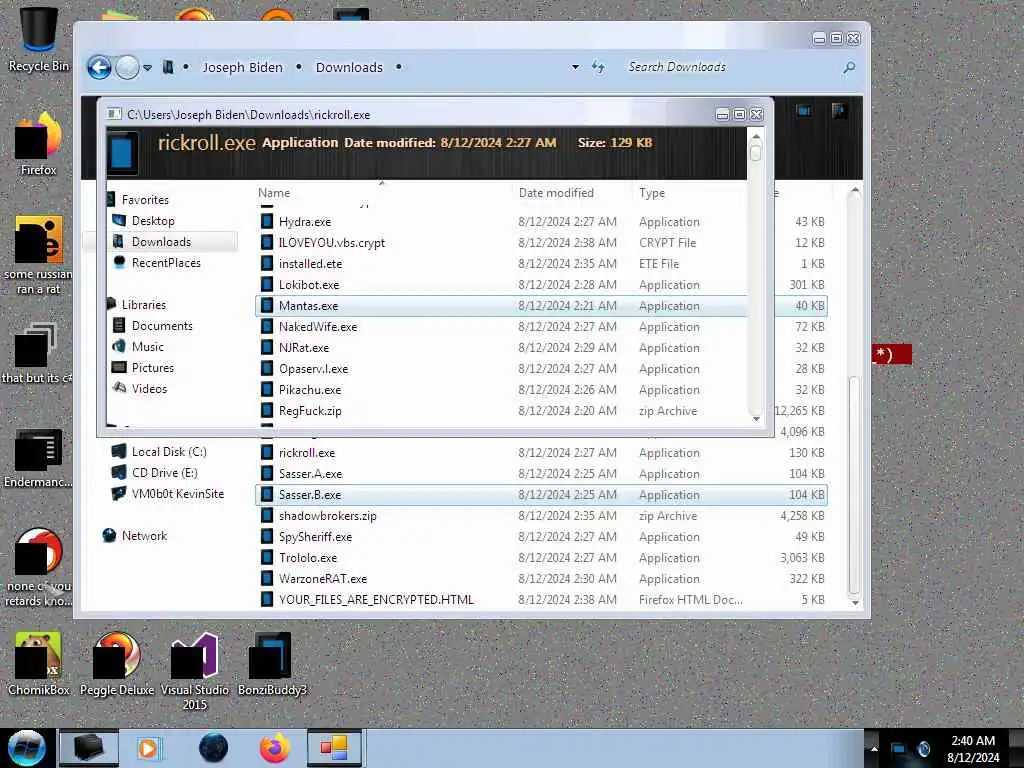The width and height of the screenshot is (1024, 768).
Task: Select NakedWife.exe in the file list
Action: (x=318, y=327)
